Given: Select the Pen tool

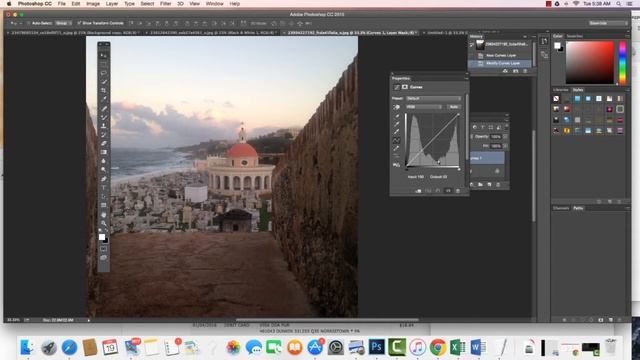Looking at the screenshot, I should (104, 179).
